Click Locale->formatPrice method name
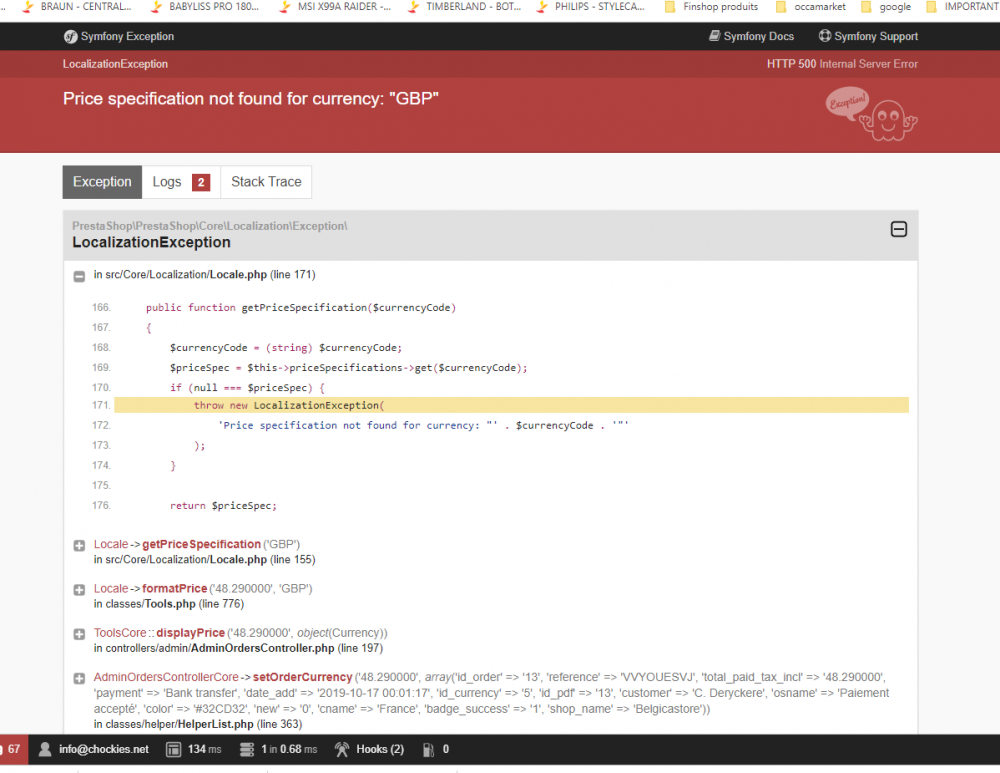Screen dimensions: 1000x773 tap(174, 588)
